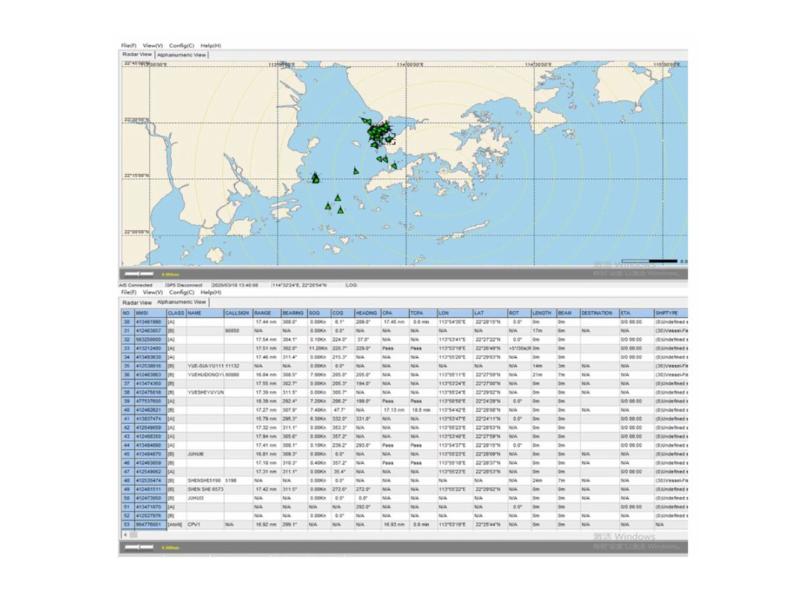Click the horizontal scrollbar left arrow under table
The height and width of the screenshot is (590, 810).
(x=124, y=533)
